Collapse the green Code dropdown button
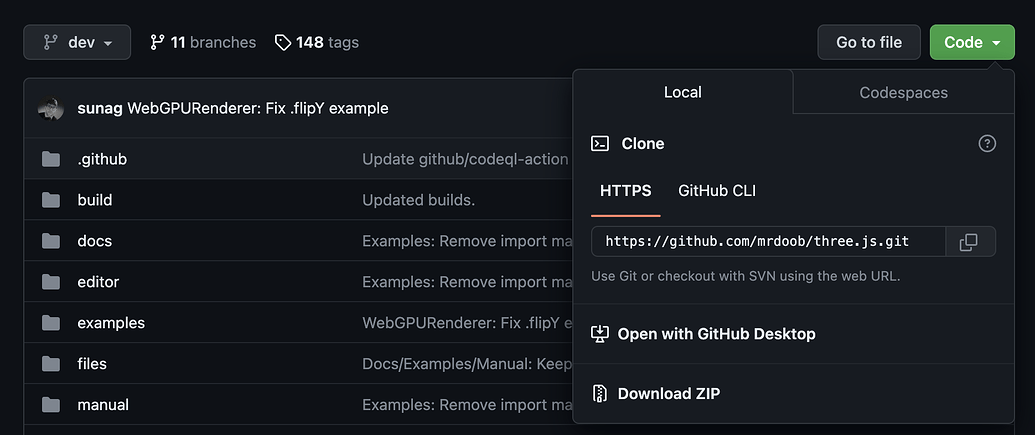Viewport: 1035px width, 435px height. tap(972, 42)
